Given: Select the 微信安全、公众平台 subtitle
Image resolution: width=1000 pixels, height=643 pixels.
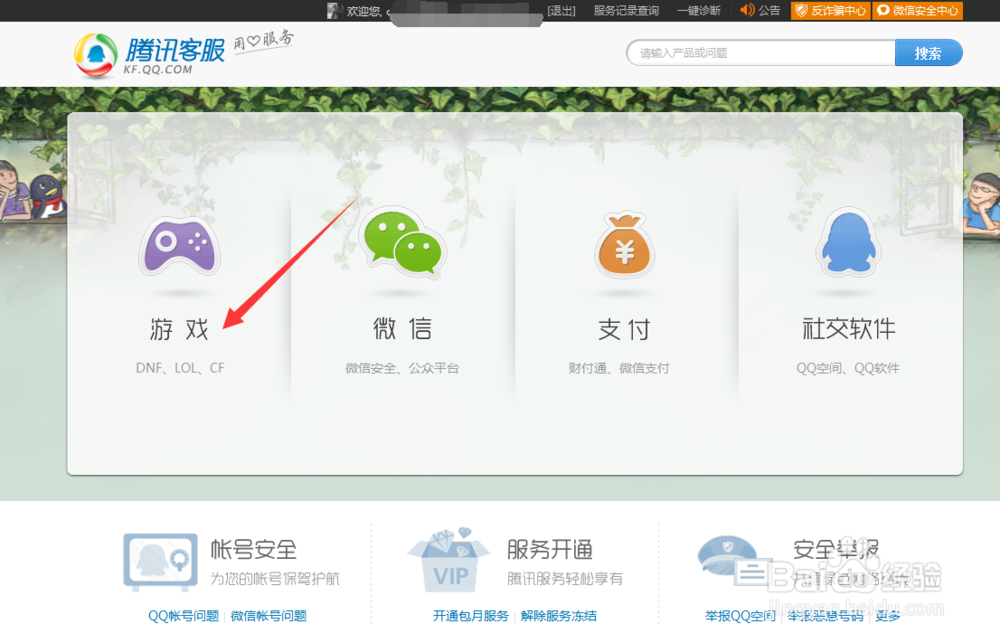Looking at the screenshot, I should 402,368.
